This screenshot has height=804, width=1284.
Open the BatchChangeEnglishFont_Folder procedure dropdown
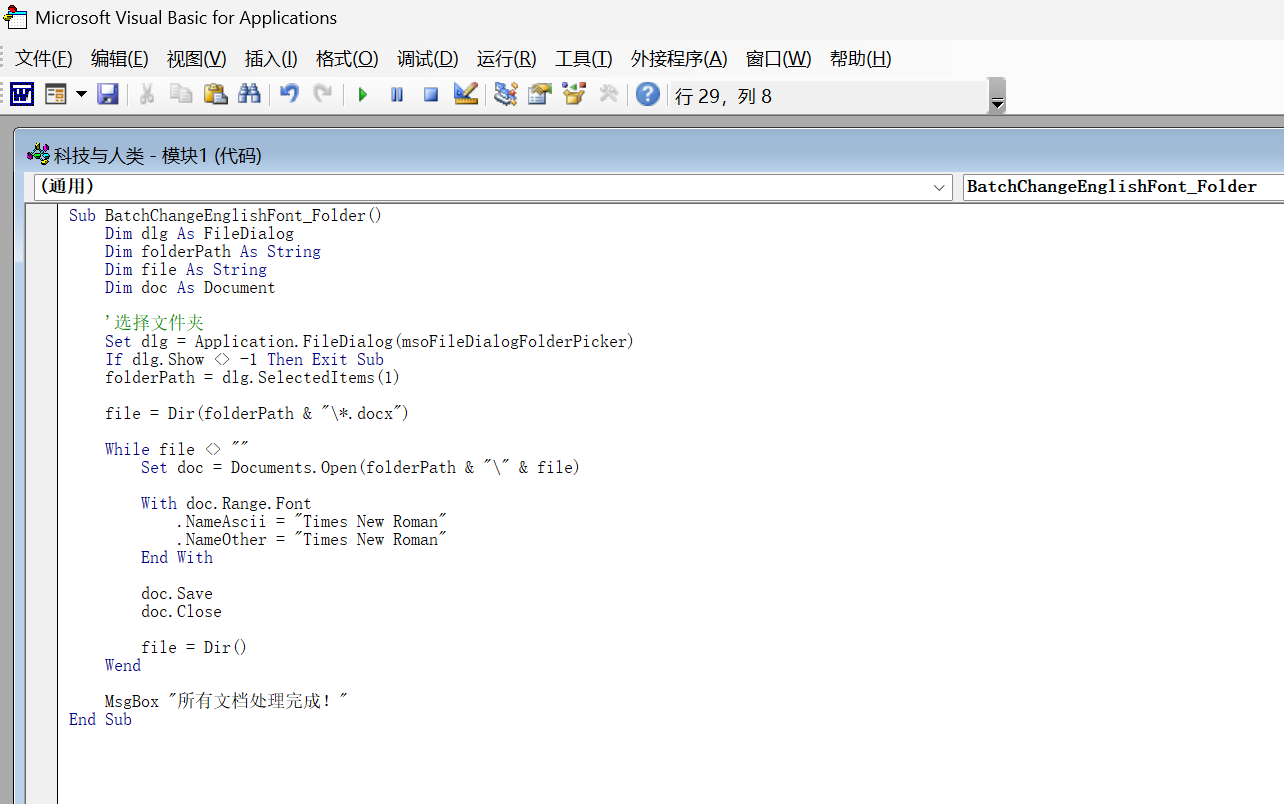[1120, 187]
